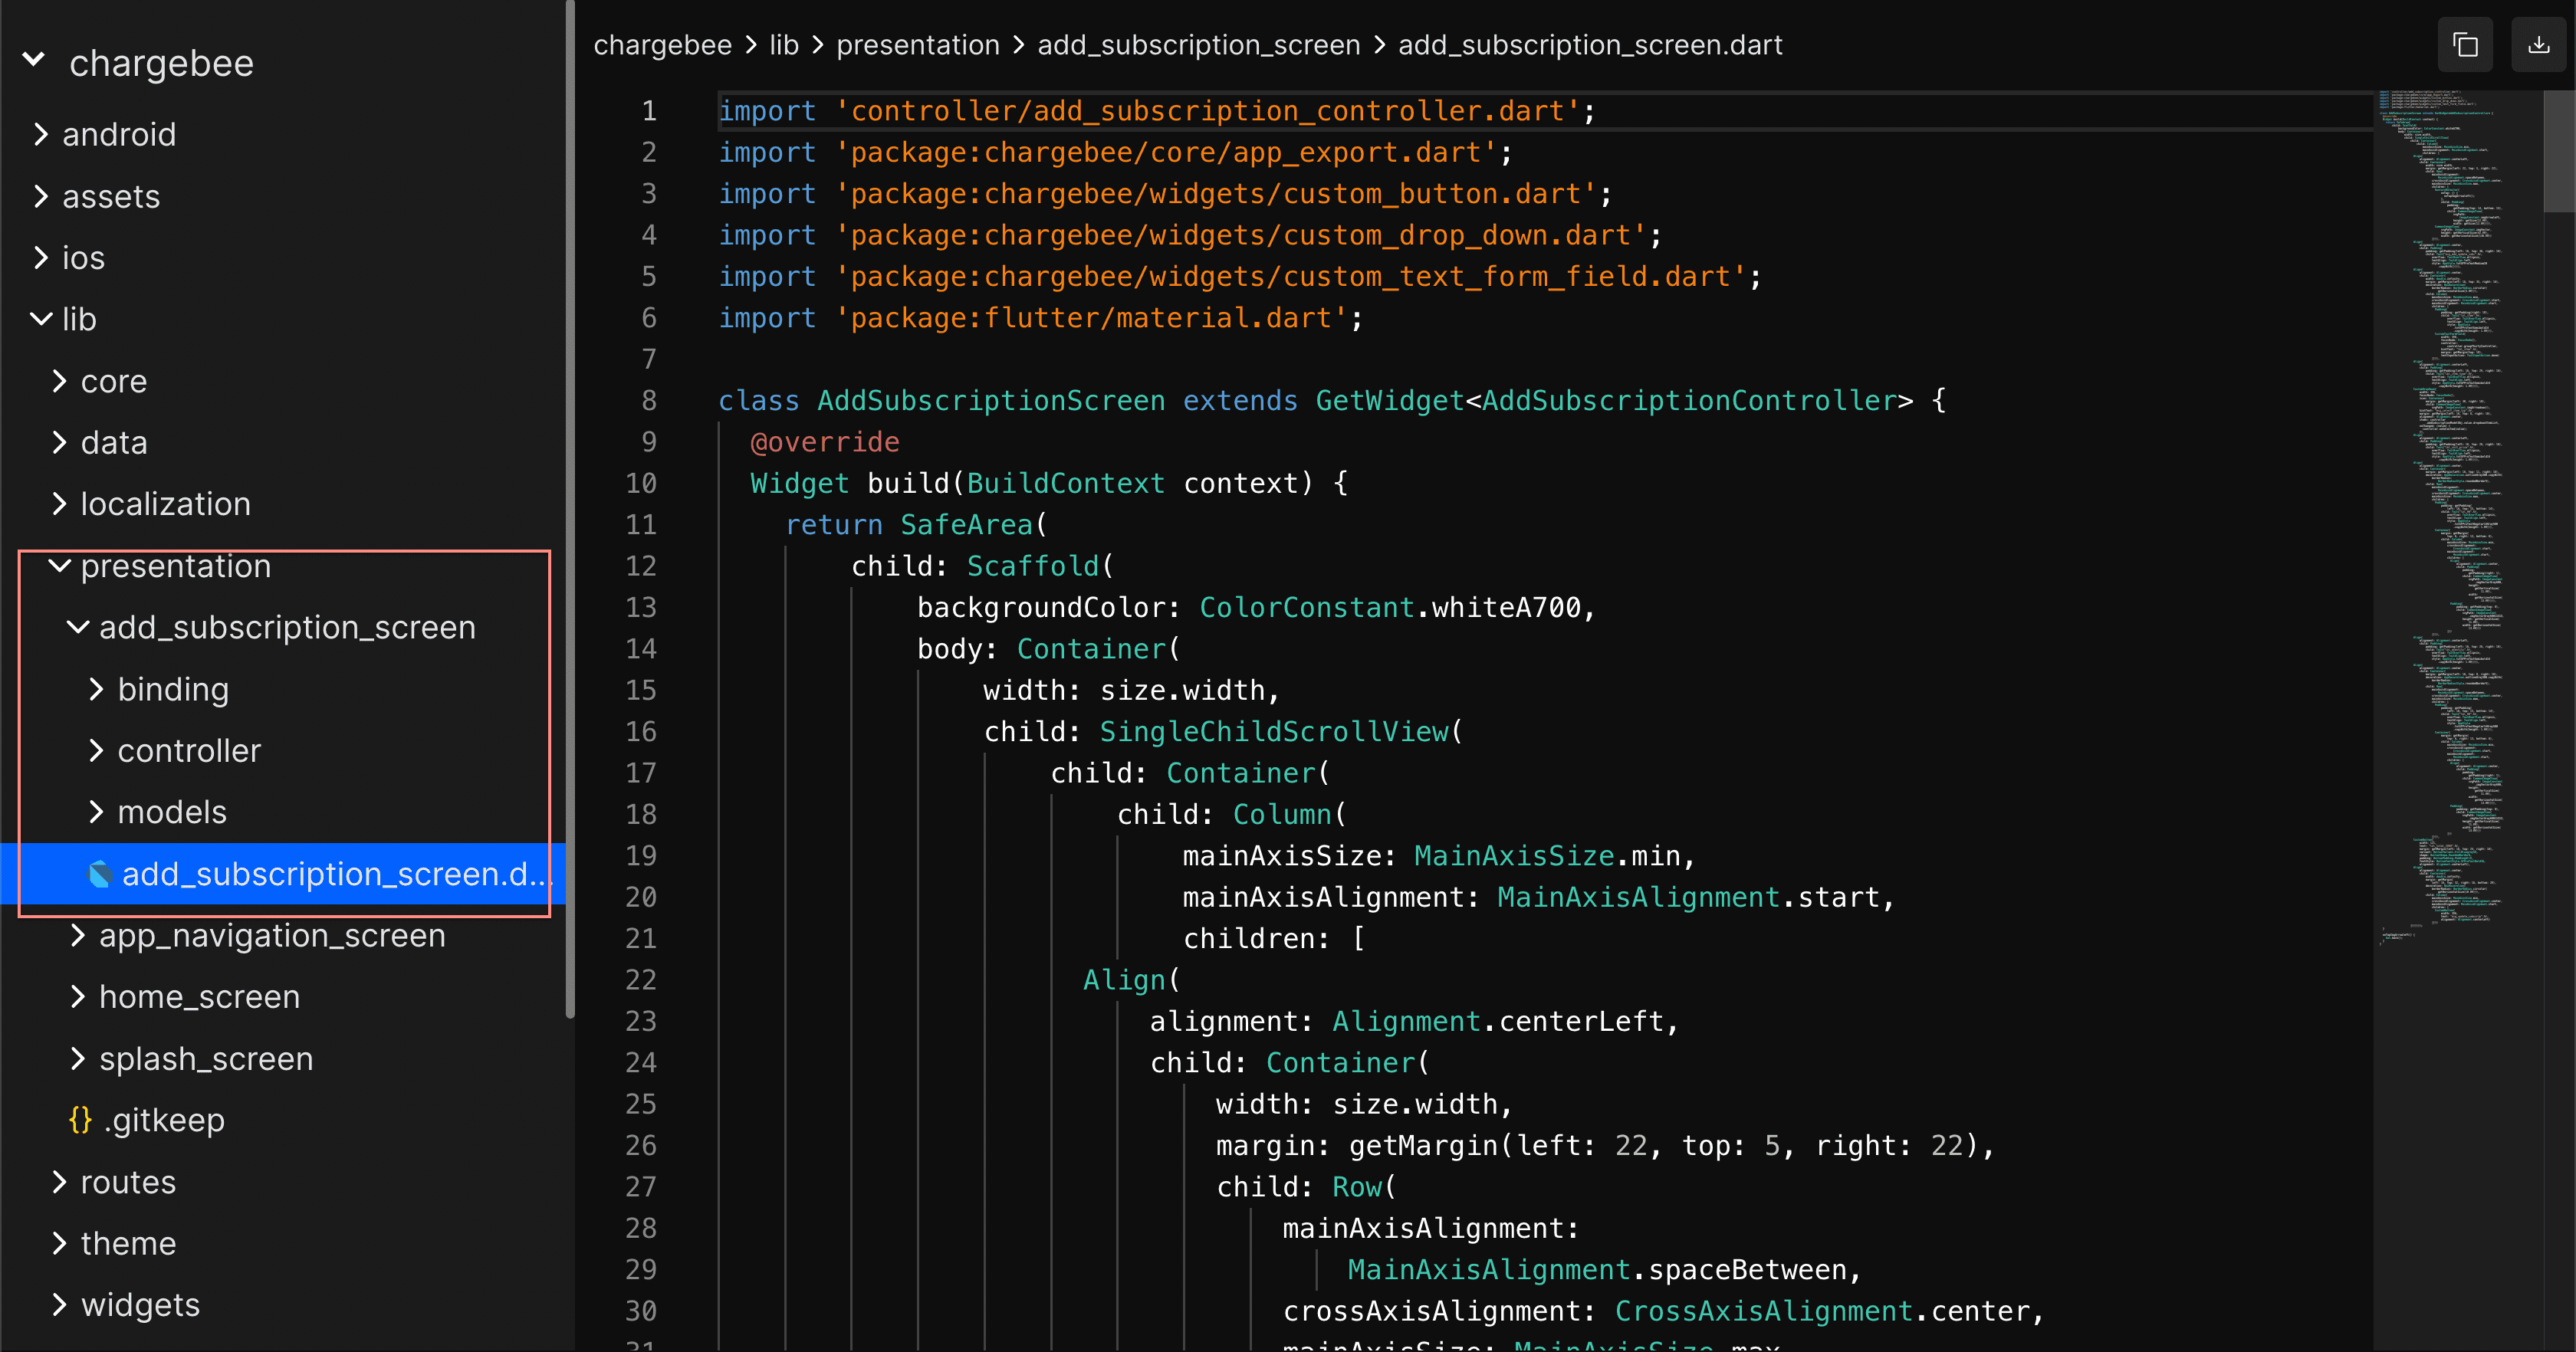This screenshot has width=2576, height=1352.
Task: Click the add_subscription_screen breadcrumb segment
Action: [x=1199, y=45]
